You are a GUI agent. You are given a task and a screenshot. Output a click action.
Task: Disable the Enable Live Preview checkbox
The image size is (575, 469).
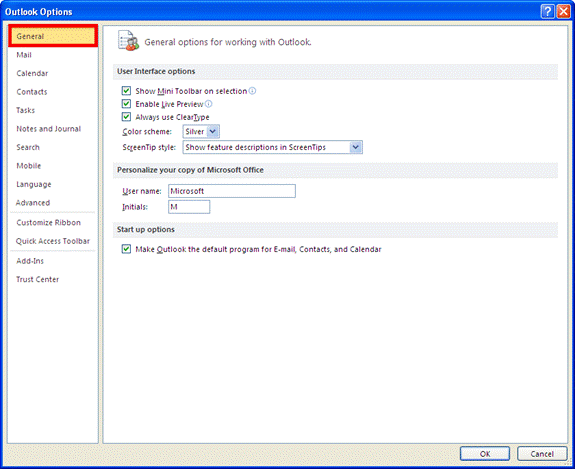pyautogui.click(x=126, y=104)
